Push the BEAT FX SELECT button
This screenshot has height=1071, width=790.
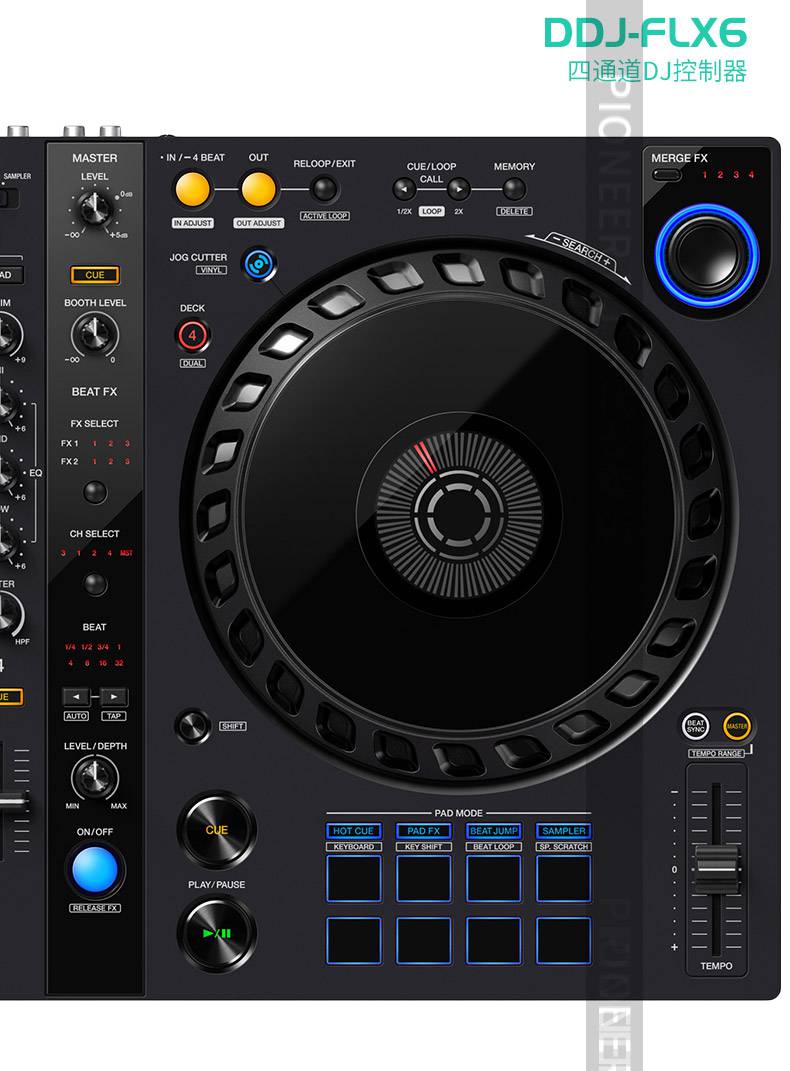95,491
